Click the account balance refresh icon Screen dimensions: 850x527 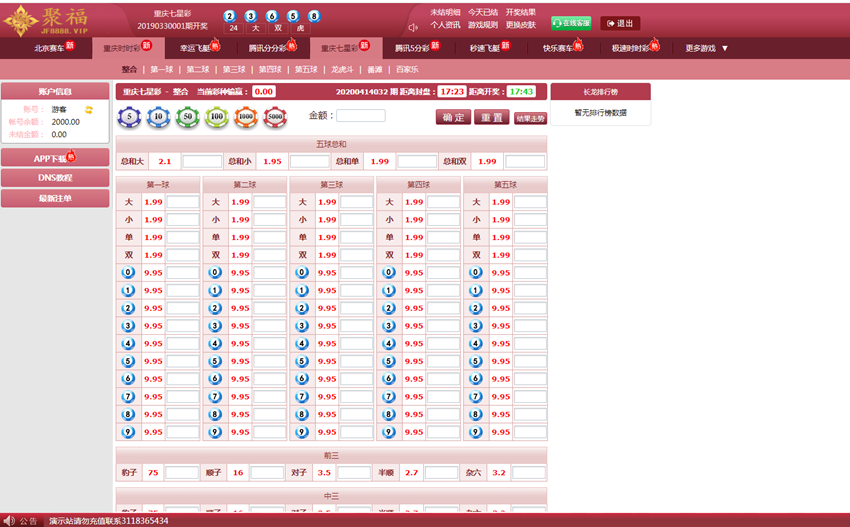[89, 109]
